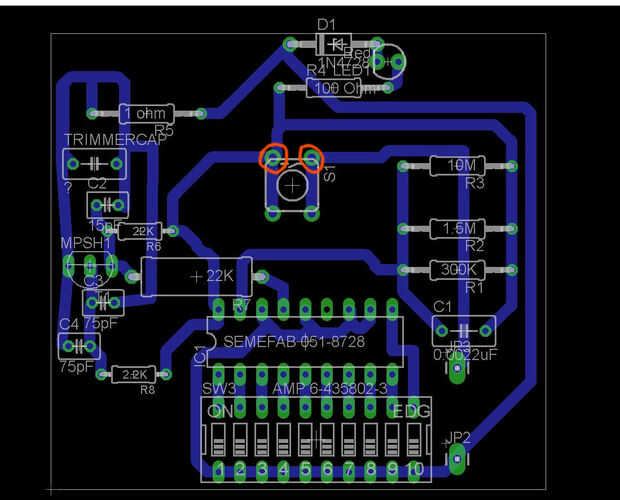
Task: Click the top-left S1 switch pad
Action: point(272,157)
